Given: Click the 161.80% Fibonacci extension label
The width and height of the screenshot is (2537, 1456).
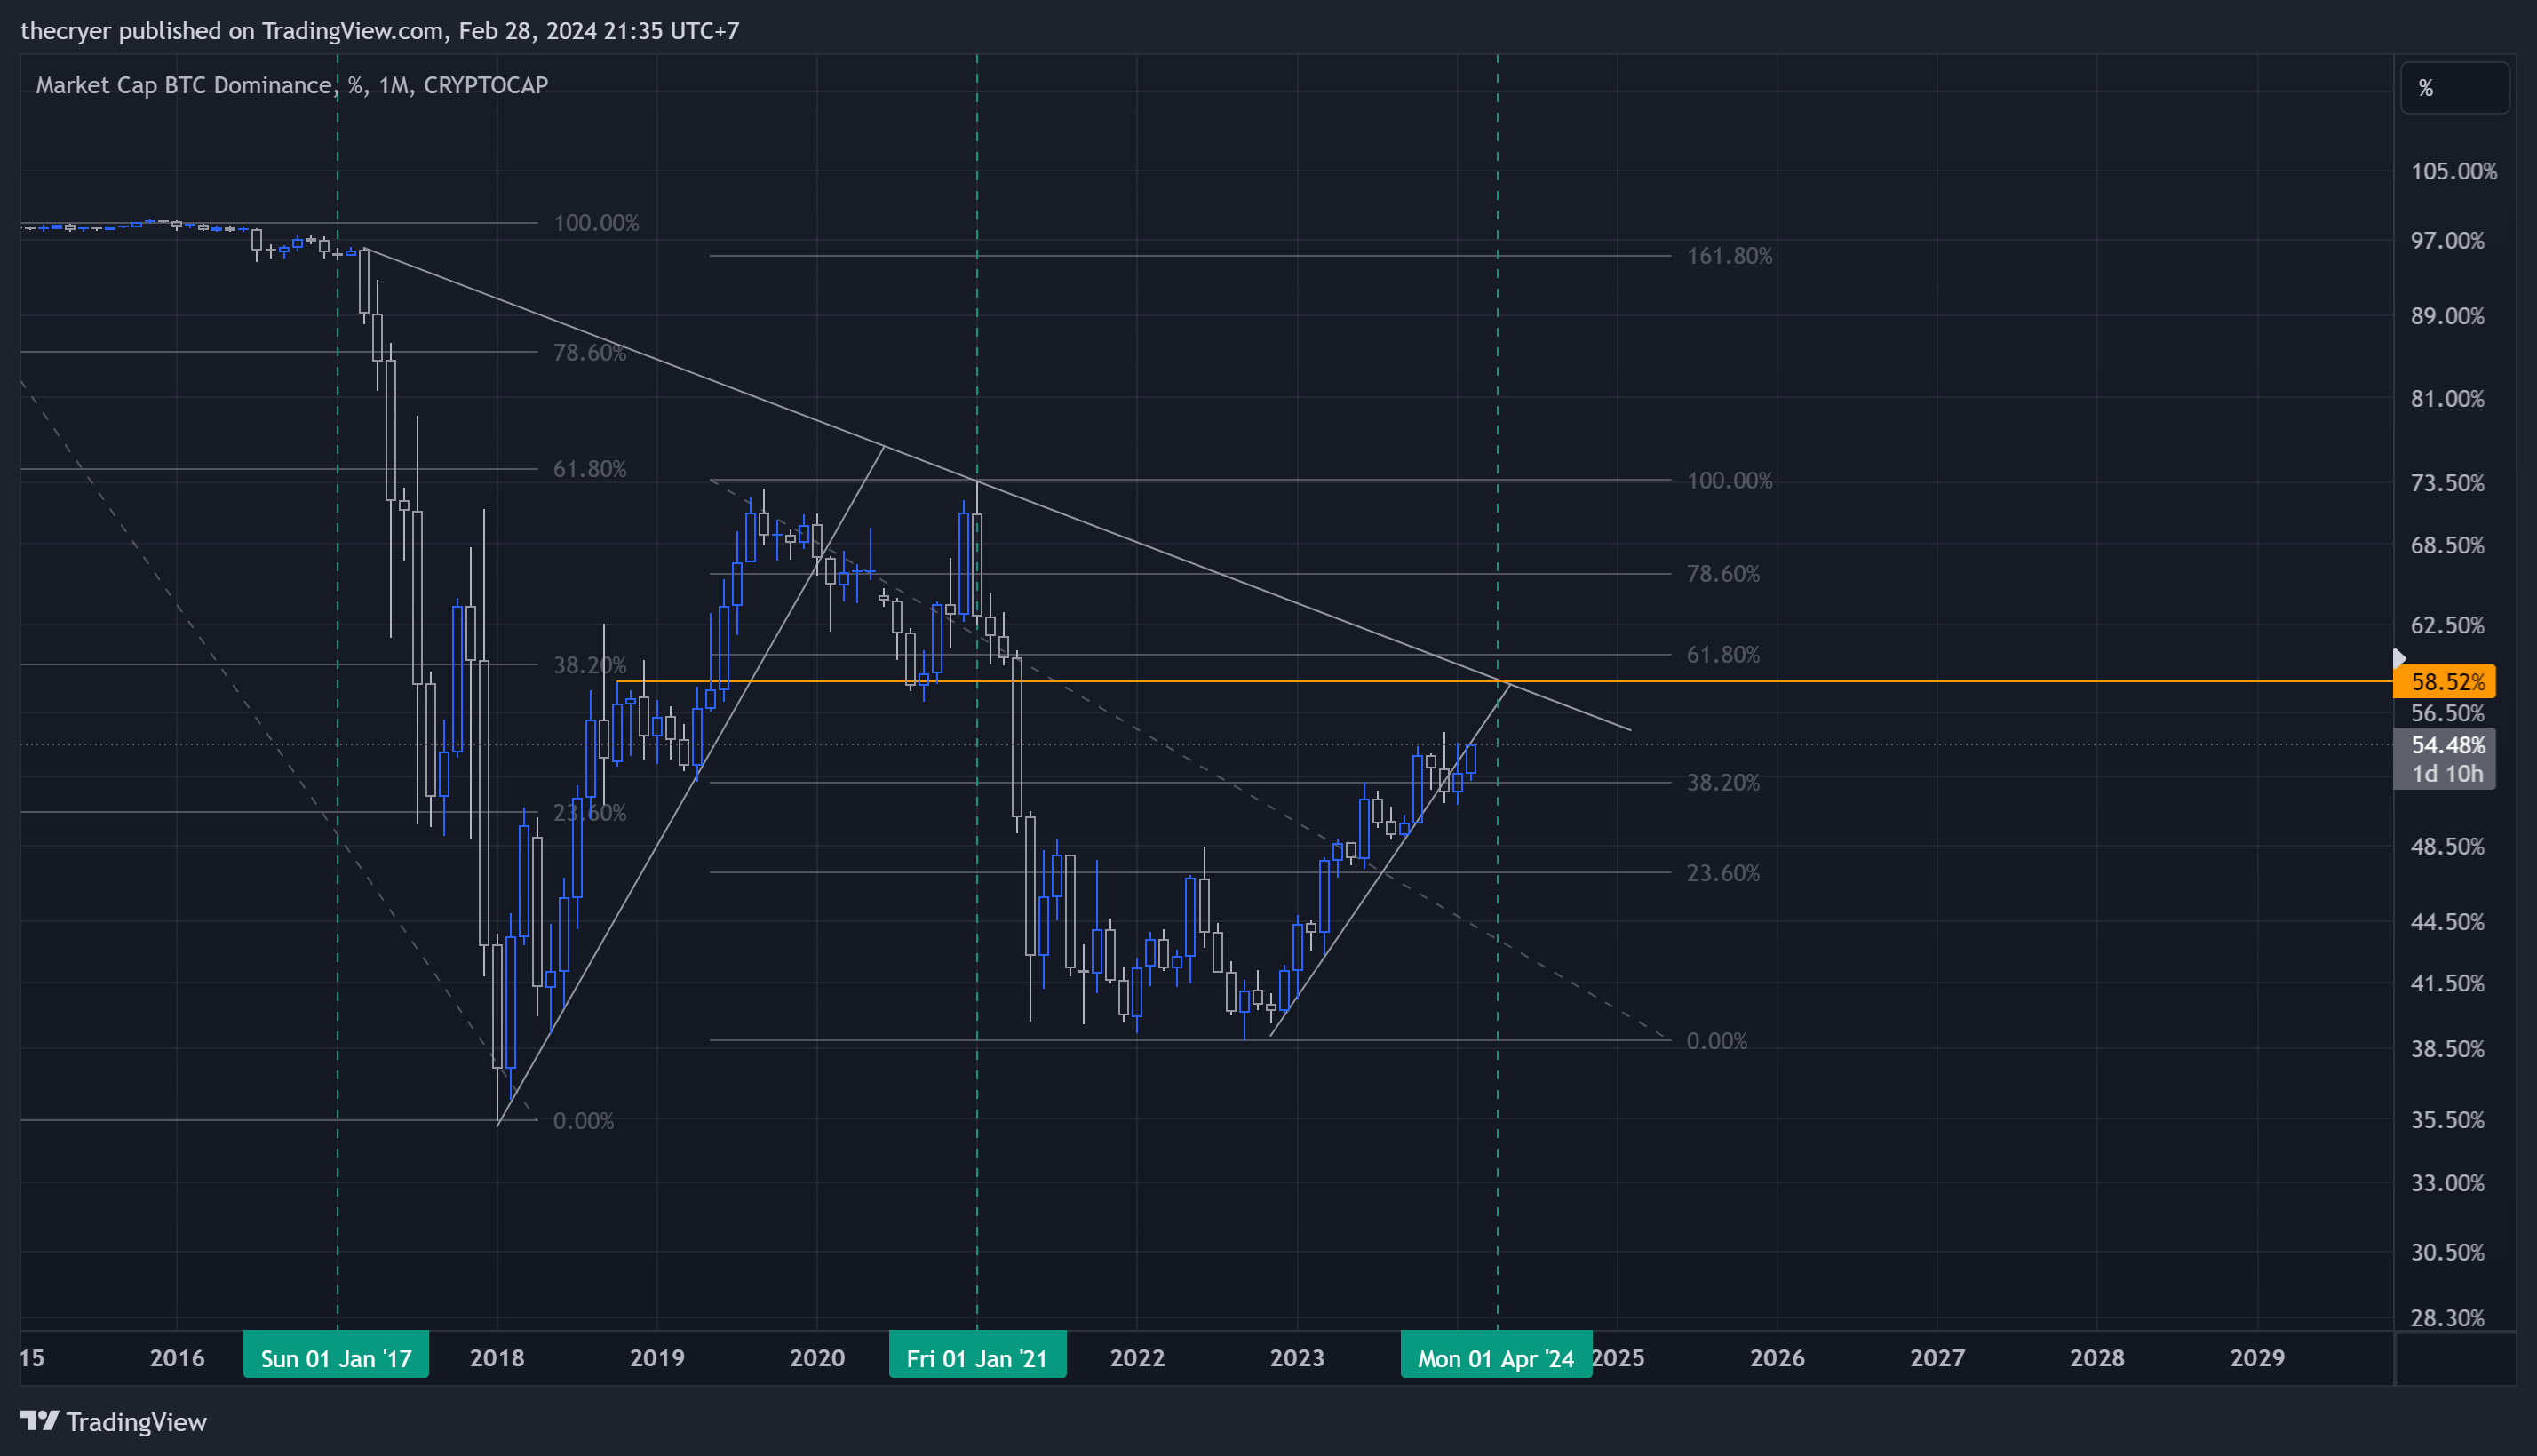Looking at the screenshot, I should [1729, 256].
